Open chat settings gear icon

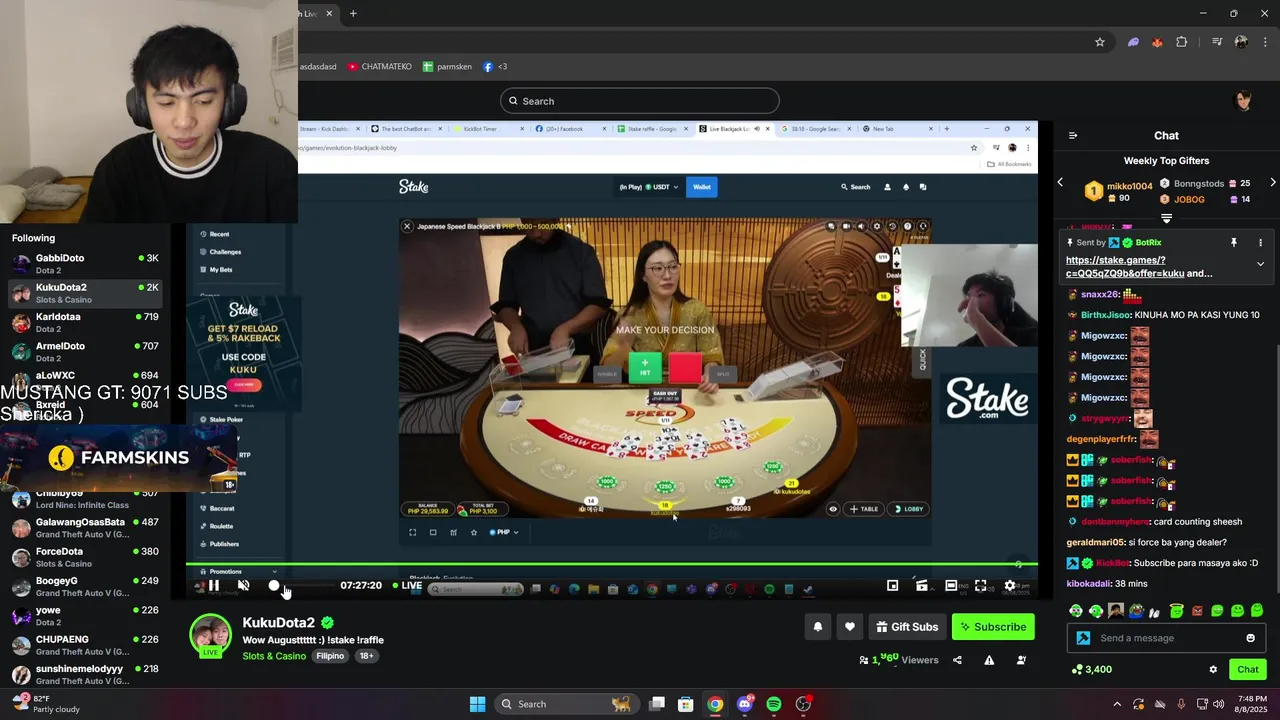point(1213,669)
